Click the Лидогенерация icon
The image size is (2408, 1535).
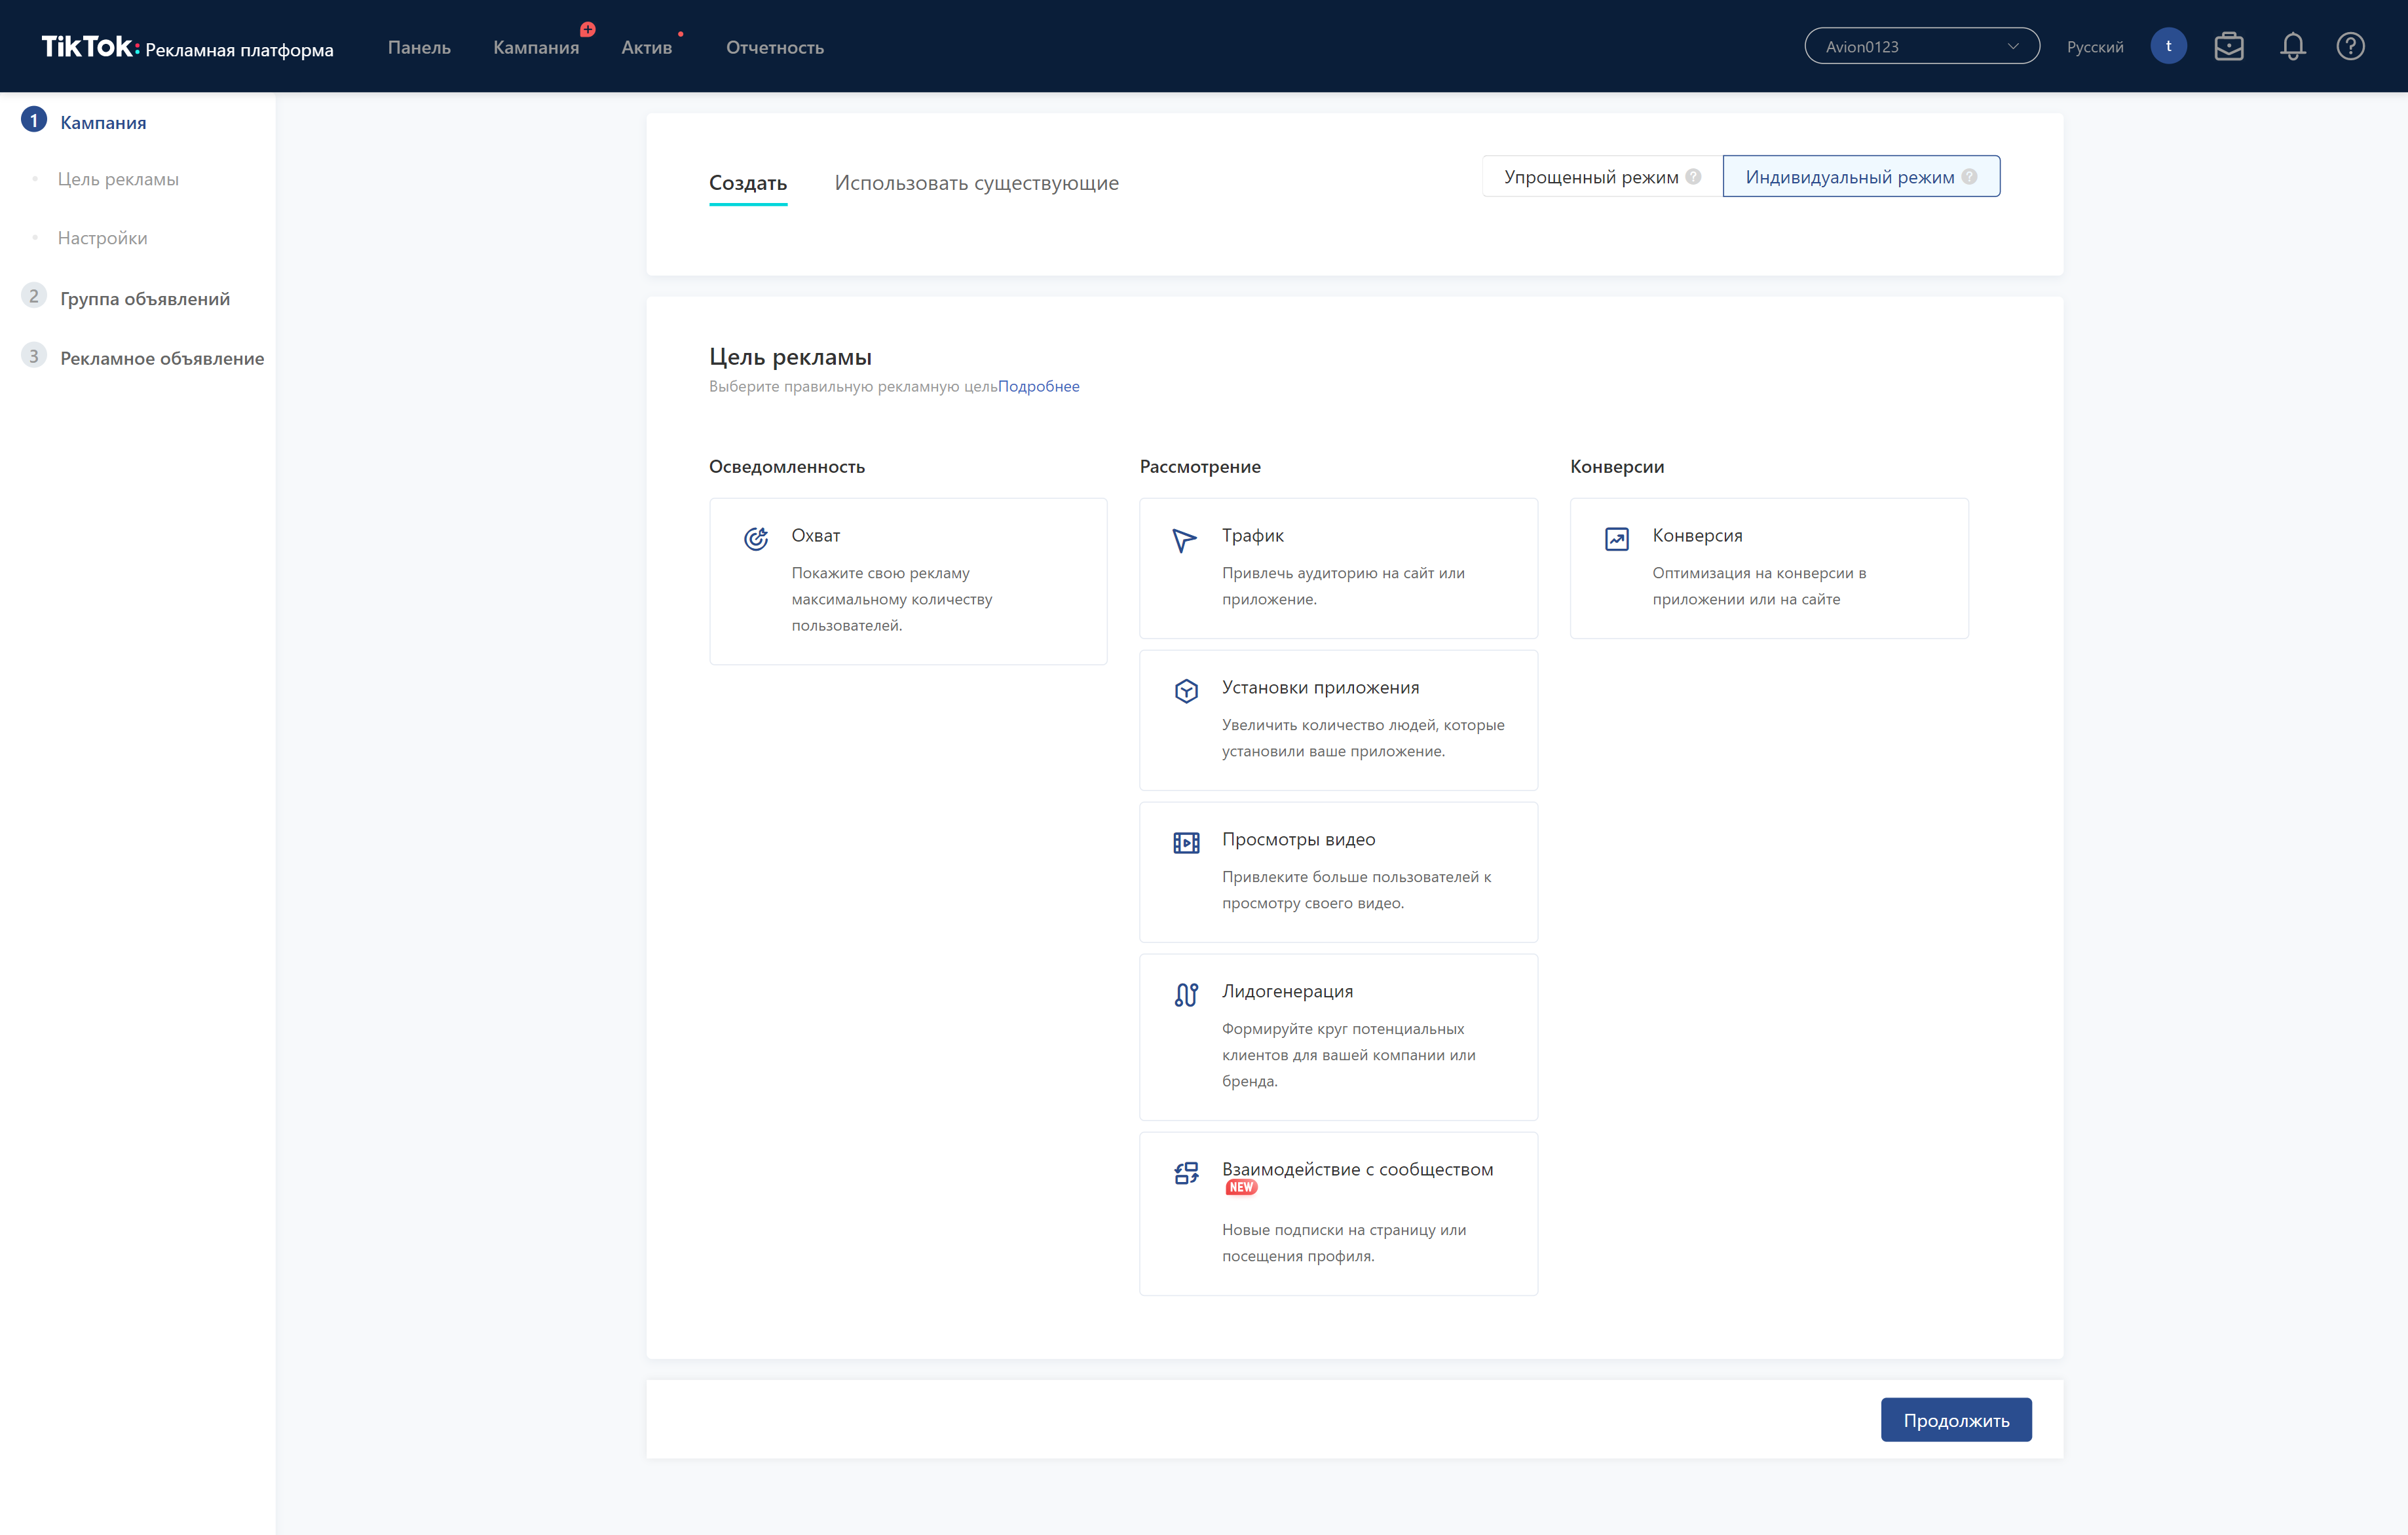coord(1186,995)
